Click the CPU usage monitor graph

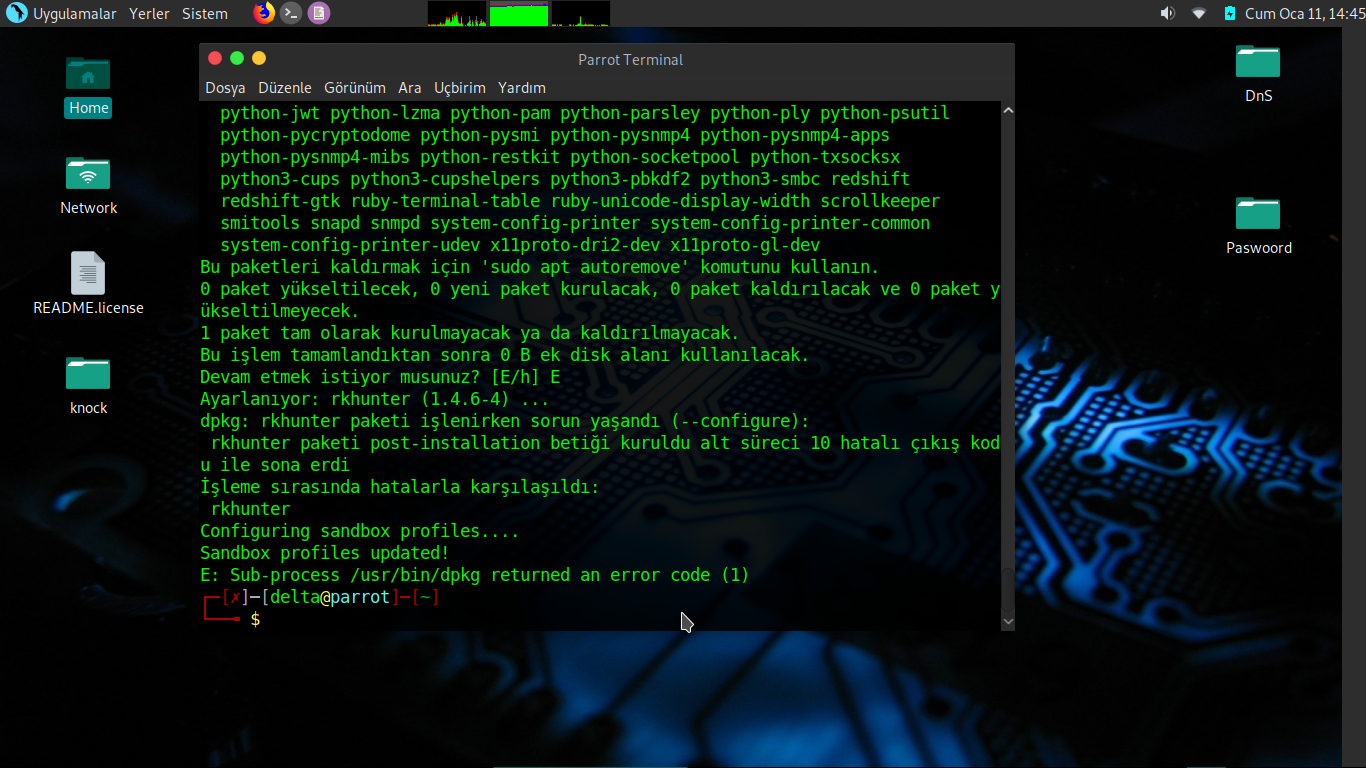coord(456,13)
